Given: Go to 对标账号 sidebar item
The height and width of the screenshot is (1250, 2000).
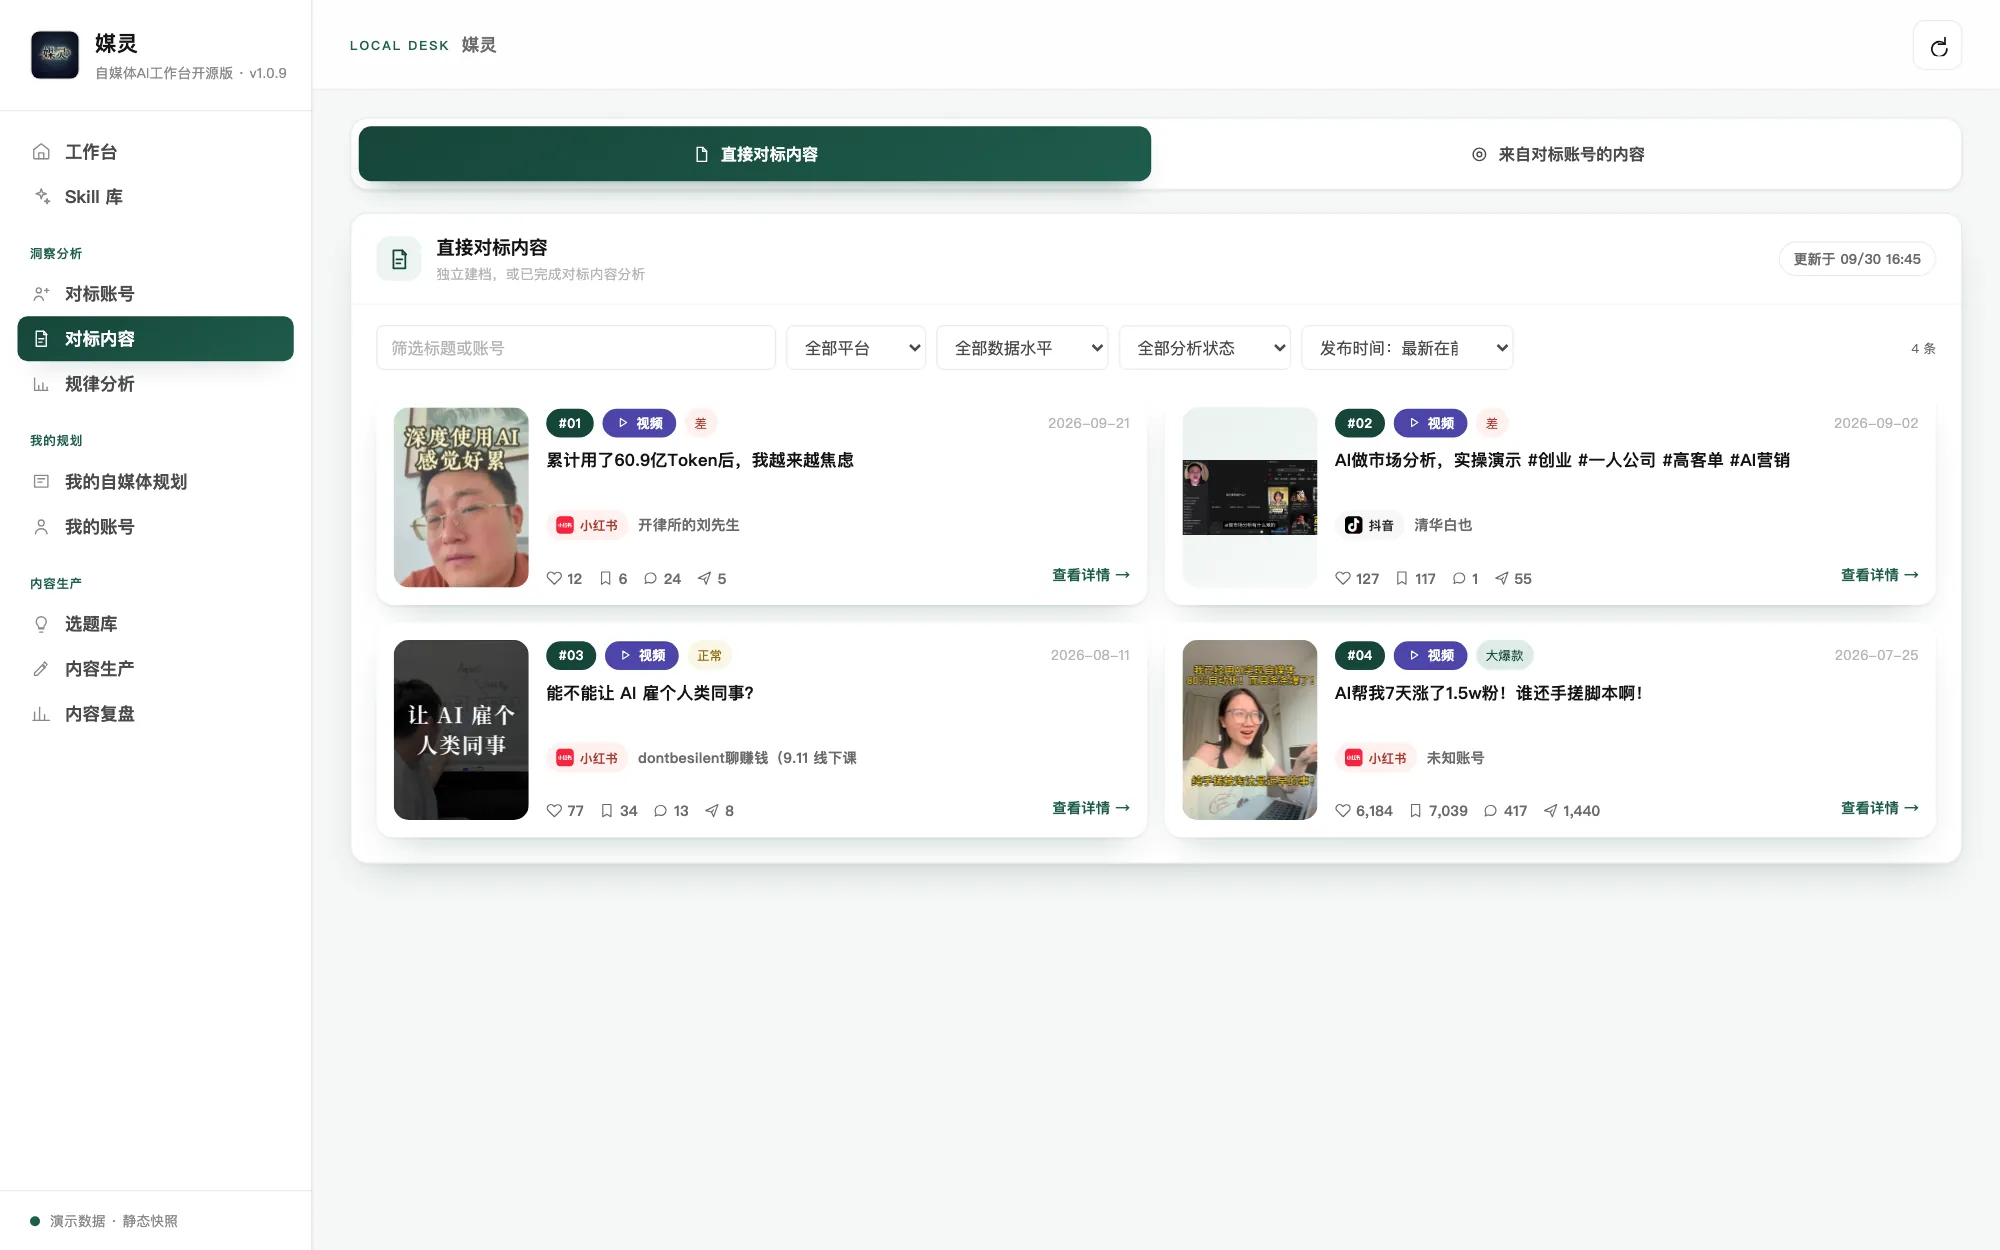Looking at the screenshot, I should [155, 294].
